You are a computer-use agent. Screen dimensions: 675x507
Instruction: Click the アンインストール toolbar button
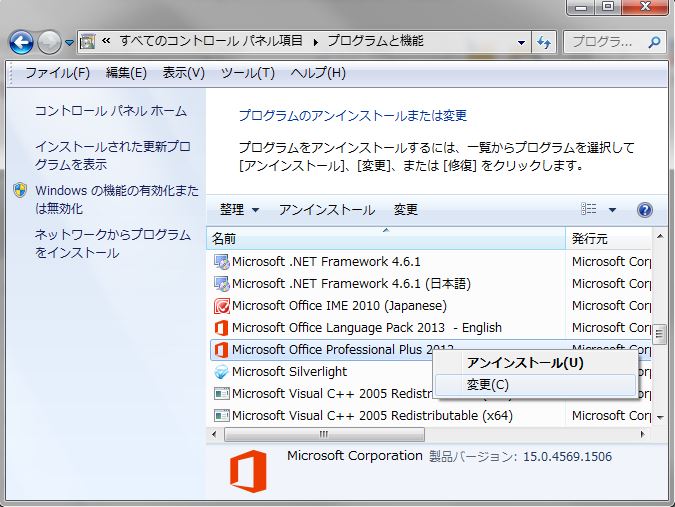point(327,210)
